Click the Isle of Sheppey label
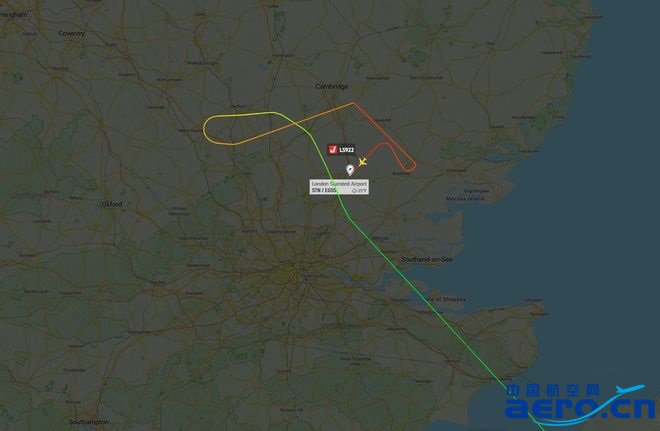This screenshot has height=431, width=660. point(444,299)
